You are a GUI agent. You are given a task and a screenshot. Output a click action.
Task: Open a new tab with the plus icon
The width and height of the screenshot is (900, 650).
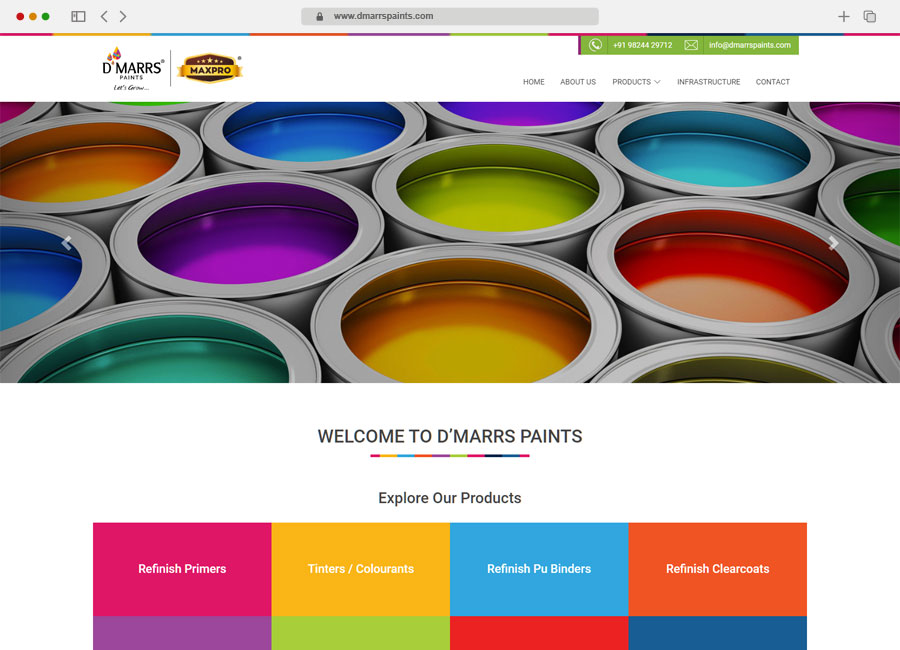[x=843, y=17]
